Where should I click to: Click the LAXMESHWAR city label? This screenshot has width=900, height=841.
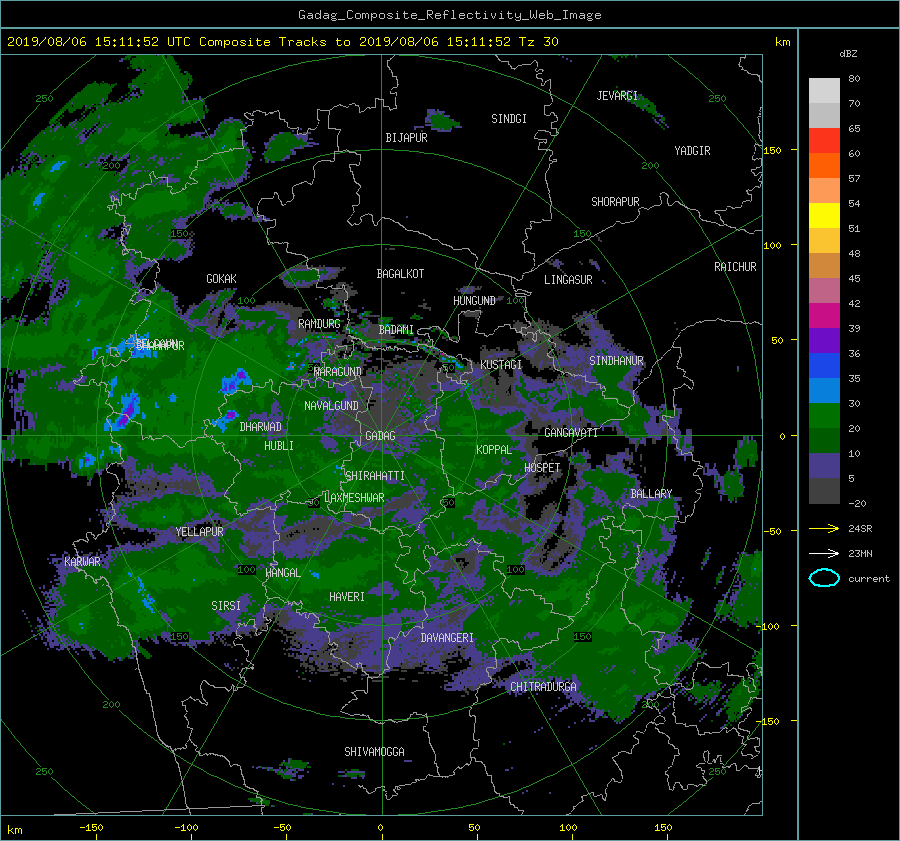354,498
